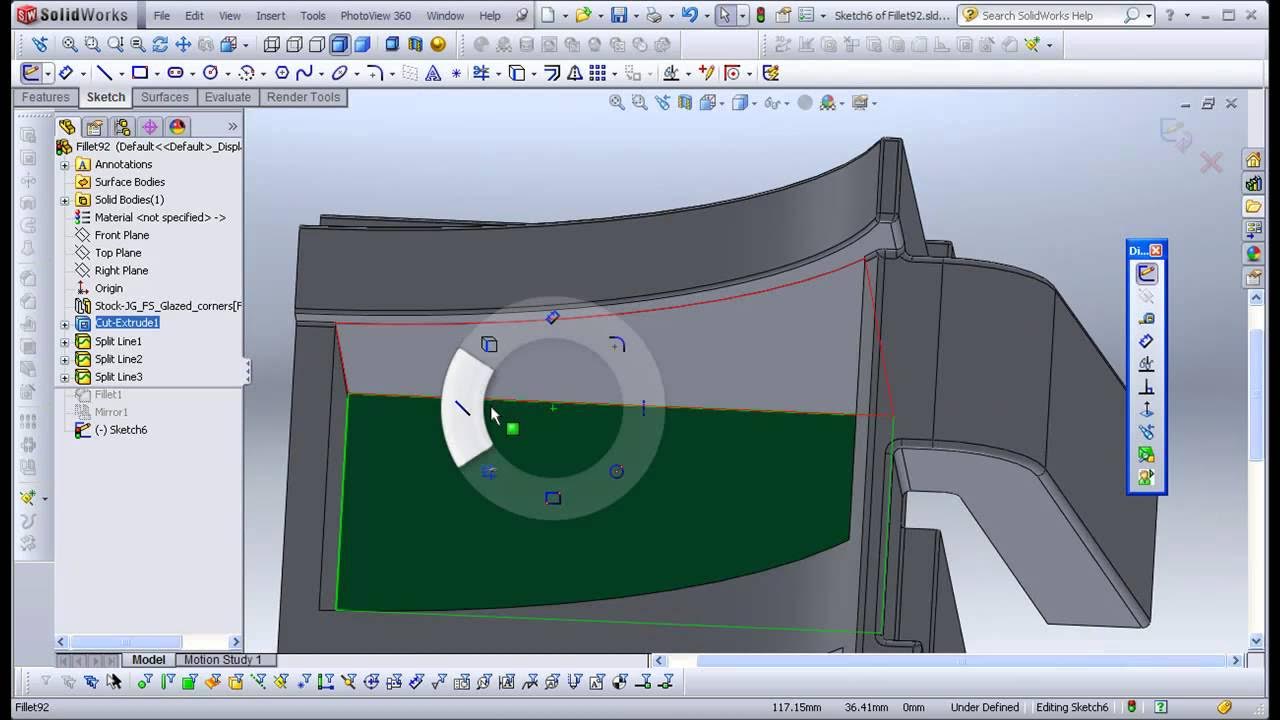This screenshot has width=1280, height=720.
Task: Expand the Split Line2 tree node
Action: point(65,359)
